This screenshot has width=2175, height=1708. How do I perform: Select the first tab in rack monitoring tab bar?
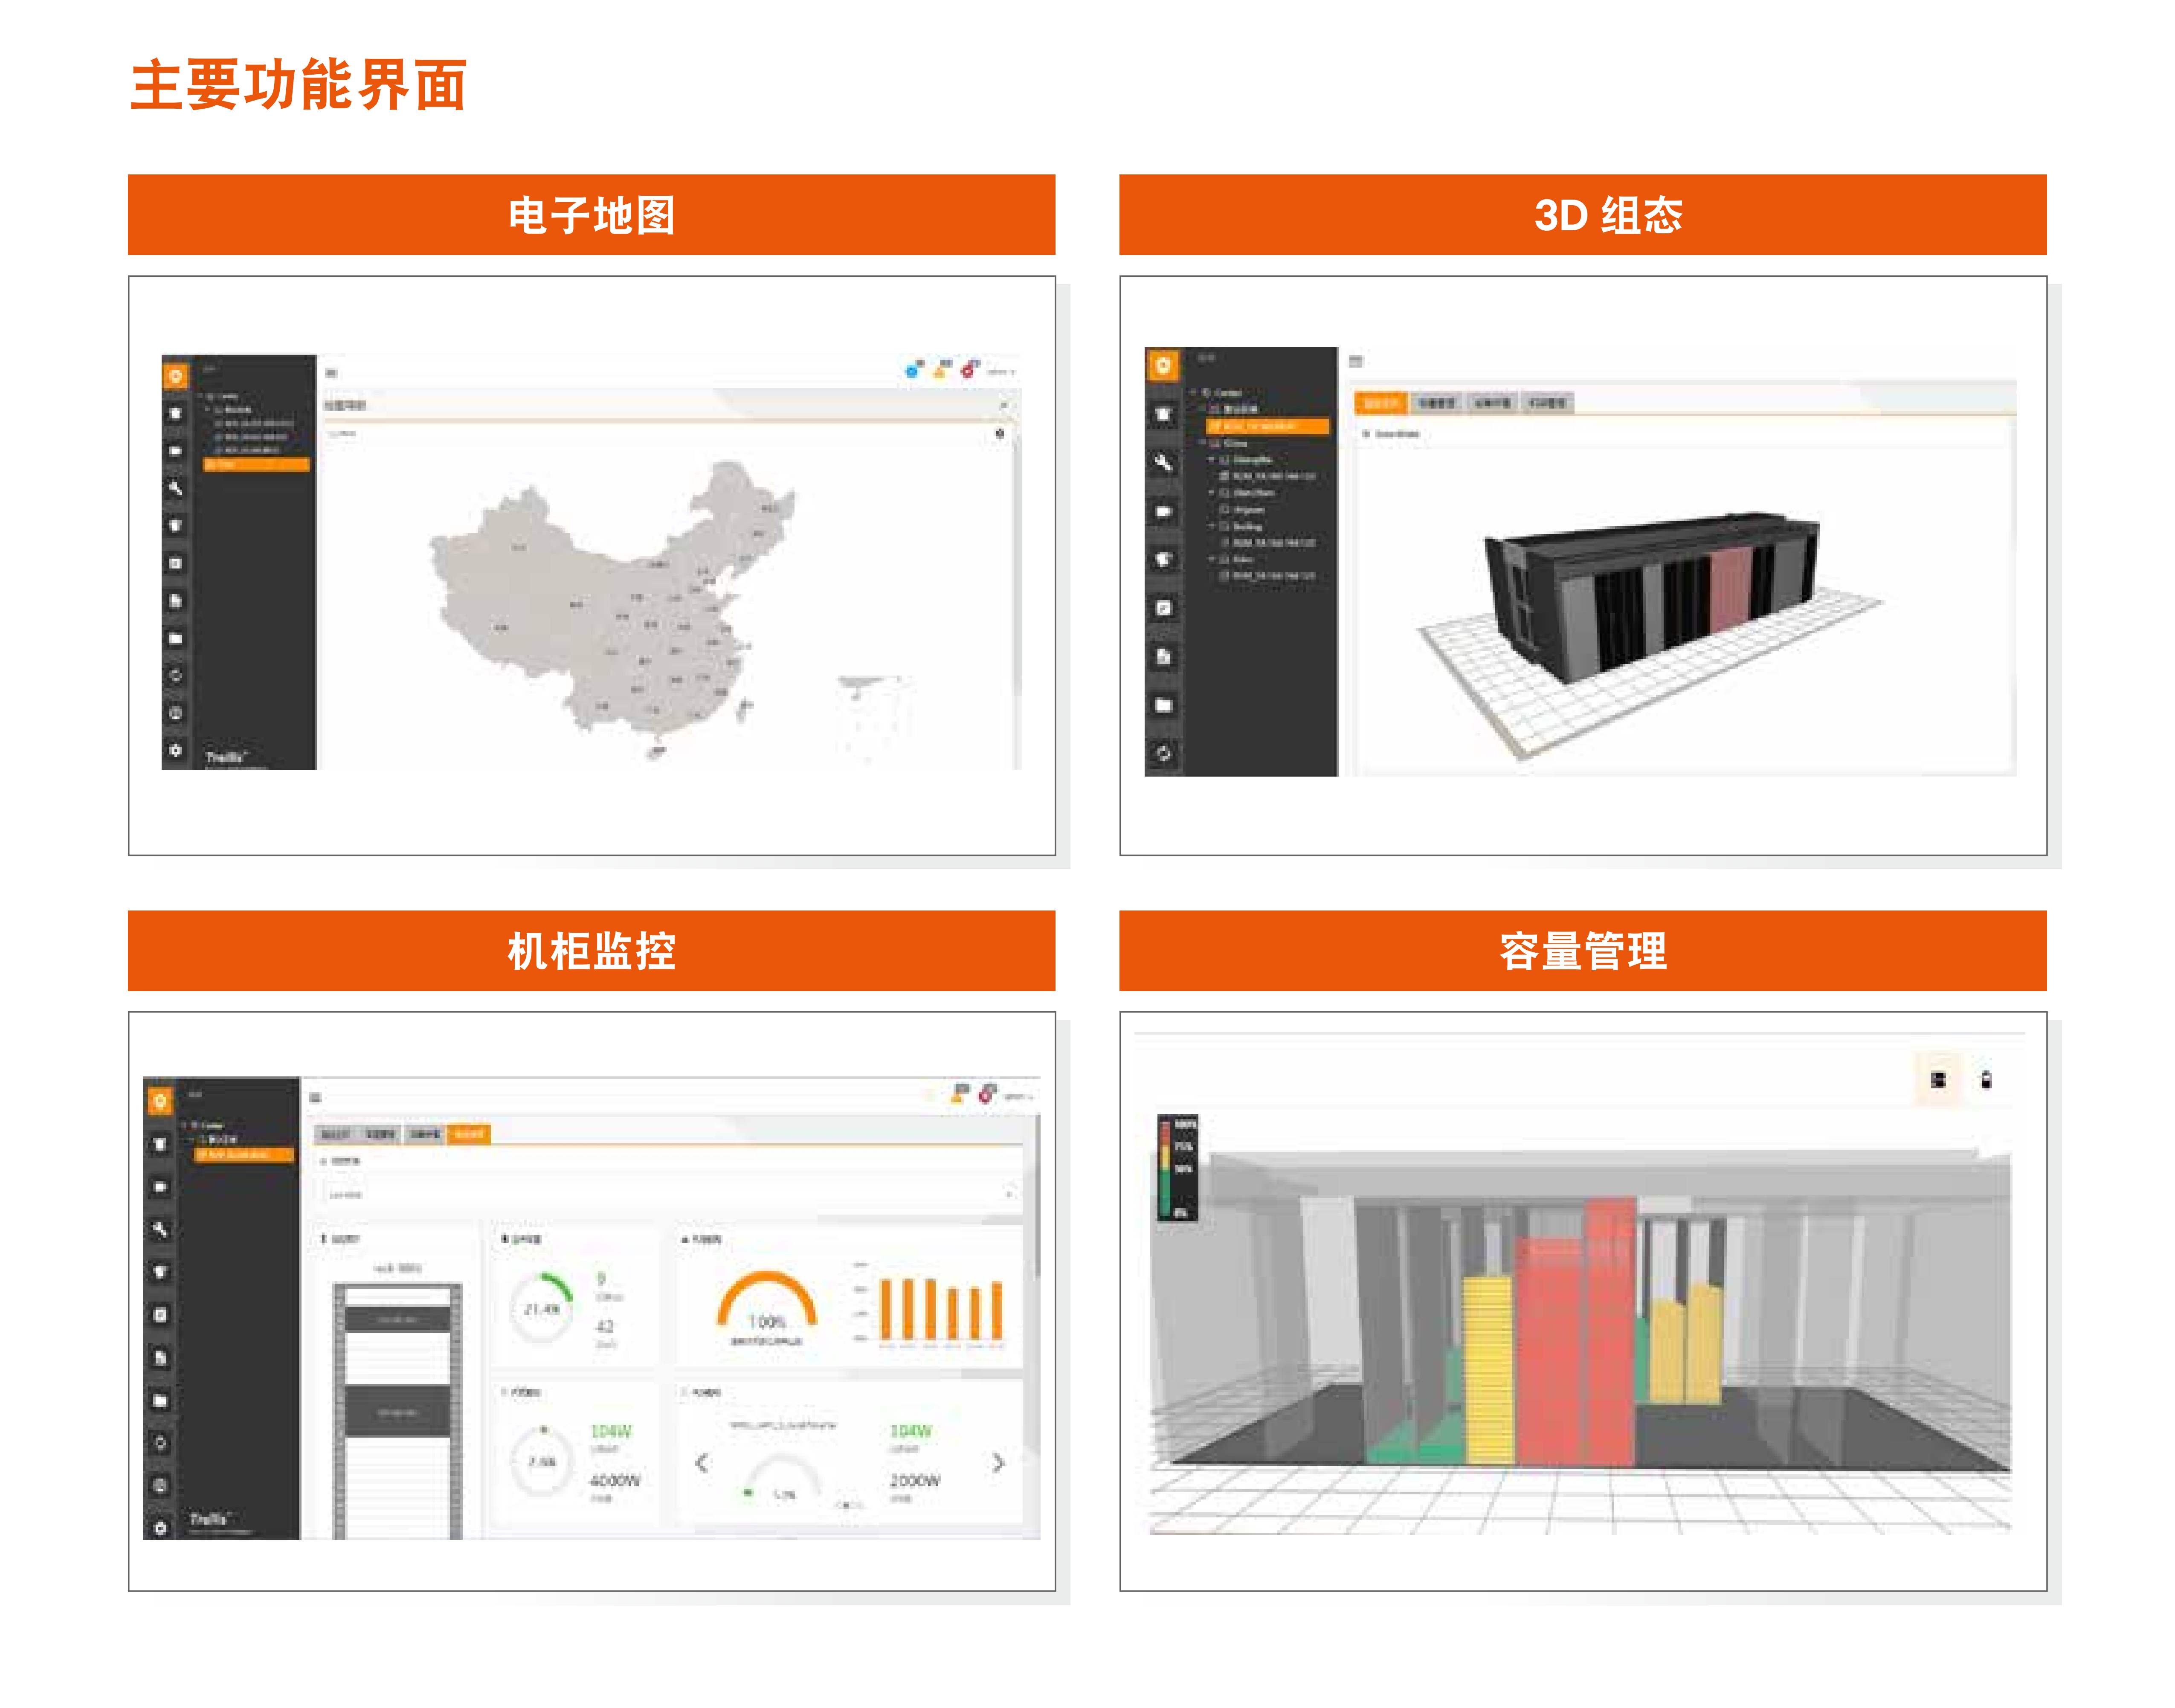pos(336,1134)
